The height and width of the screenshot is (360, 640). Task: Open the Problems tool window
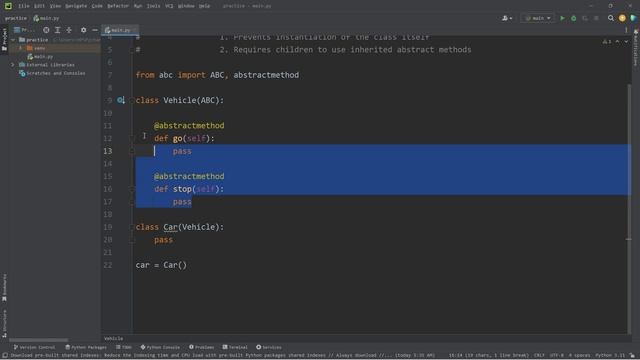pos(202,347)
